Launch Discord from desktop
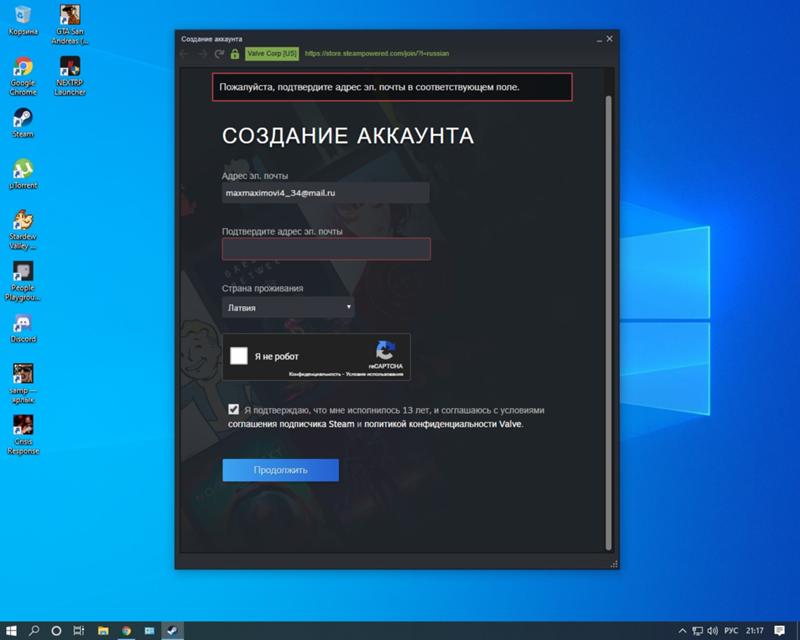The image size is (800, 640). coord(23,328)
